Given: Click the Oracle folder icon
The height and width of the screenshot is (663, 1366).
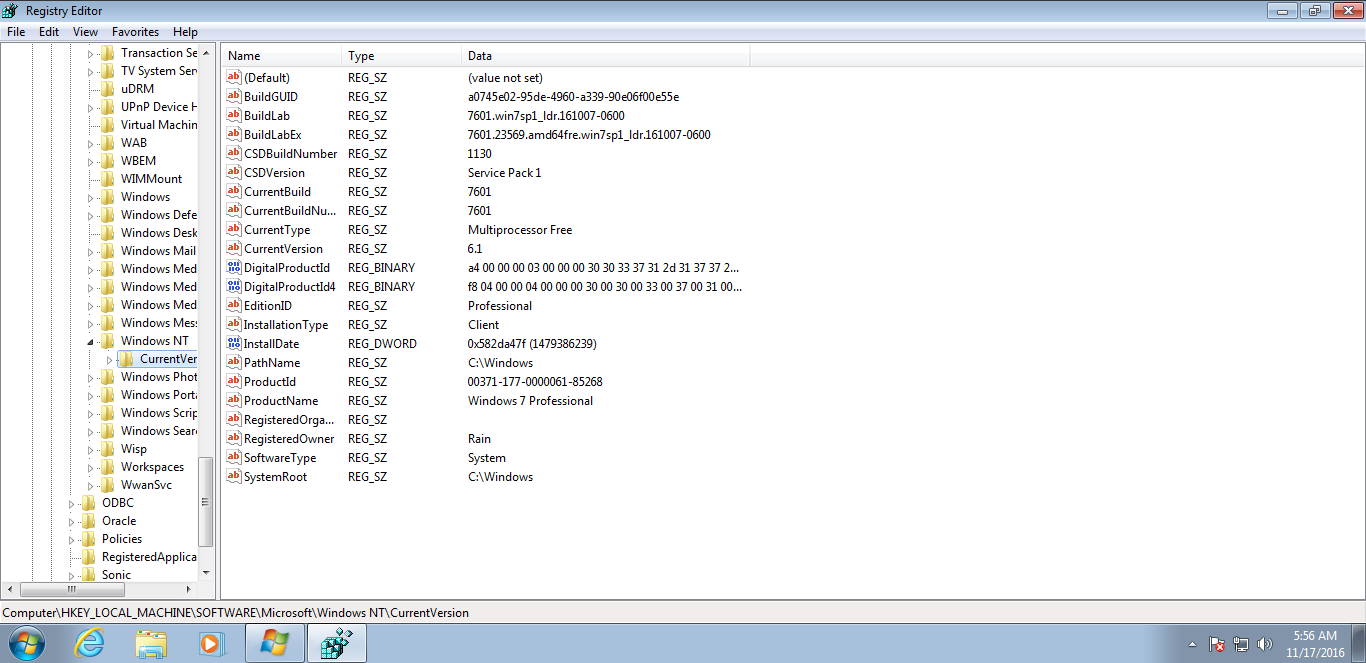Looking at the screenshot, I should click(x=88, y=521).
